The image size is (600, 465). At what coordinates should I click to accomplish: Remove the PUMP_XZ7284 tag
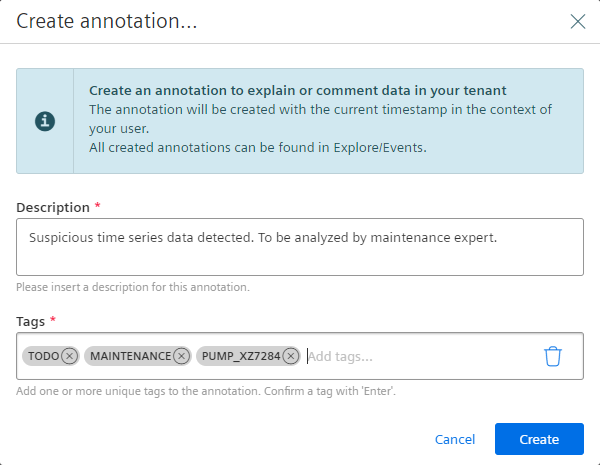coord(291,356)
